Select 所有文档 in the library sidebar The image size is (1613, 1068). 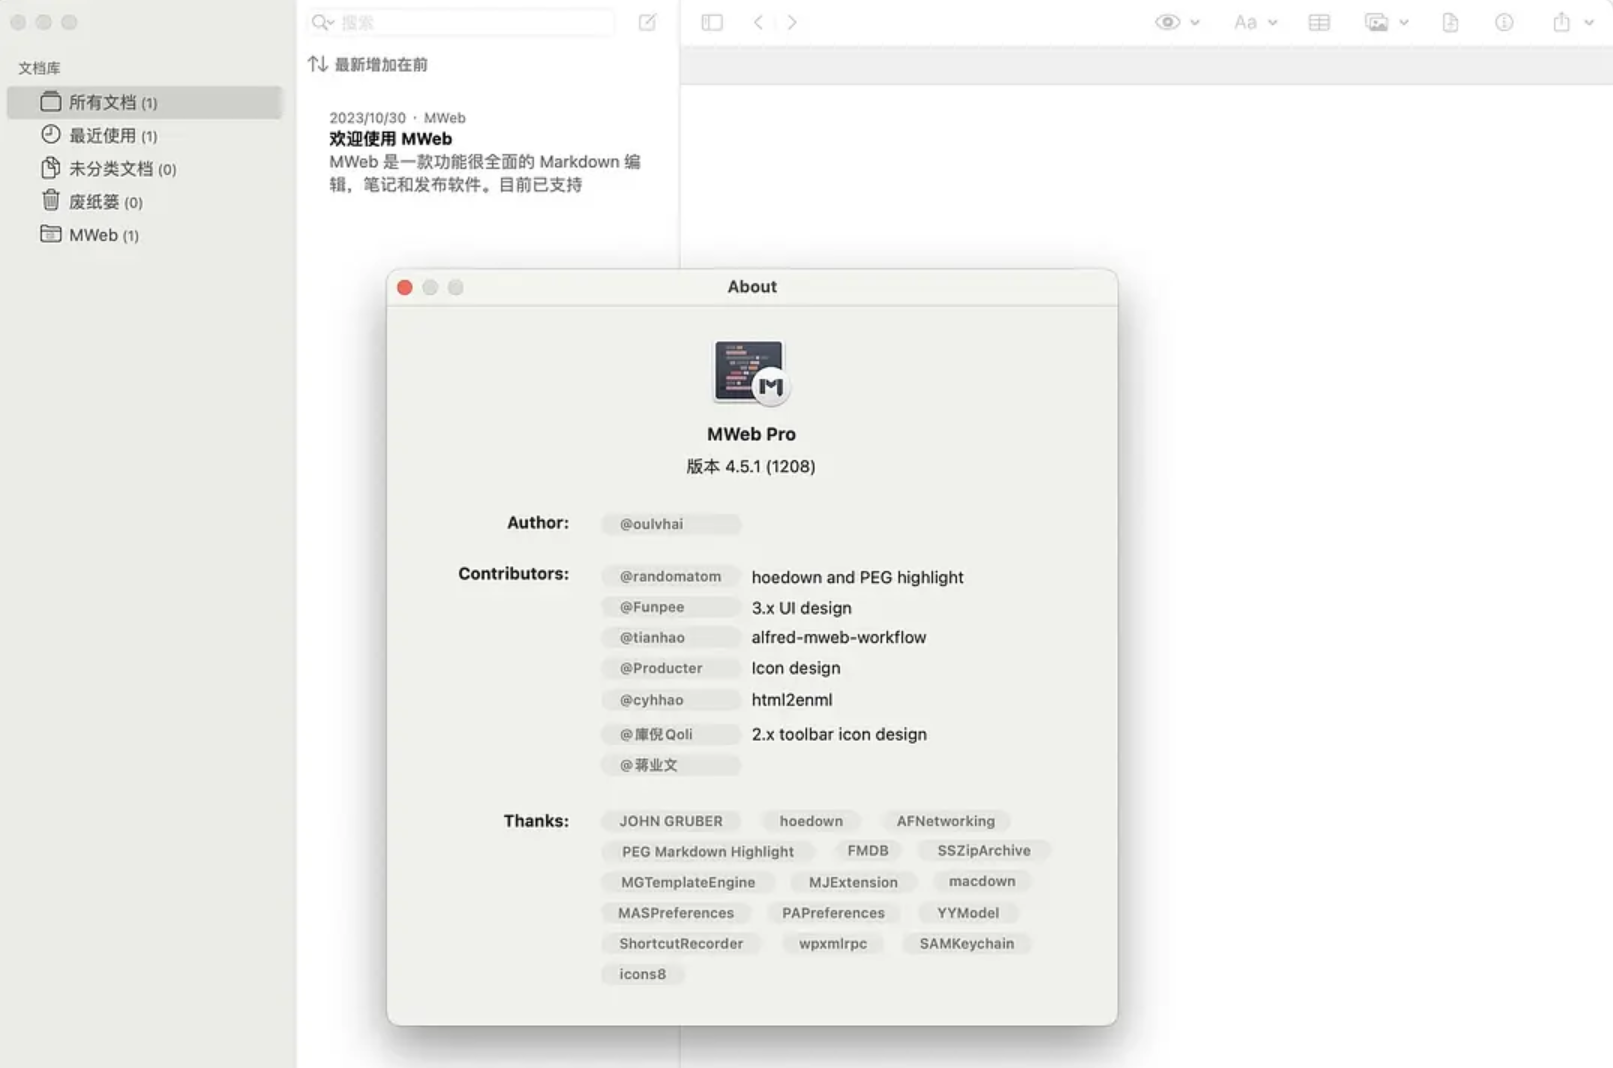[144, 102]
